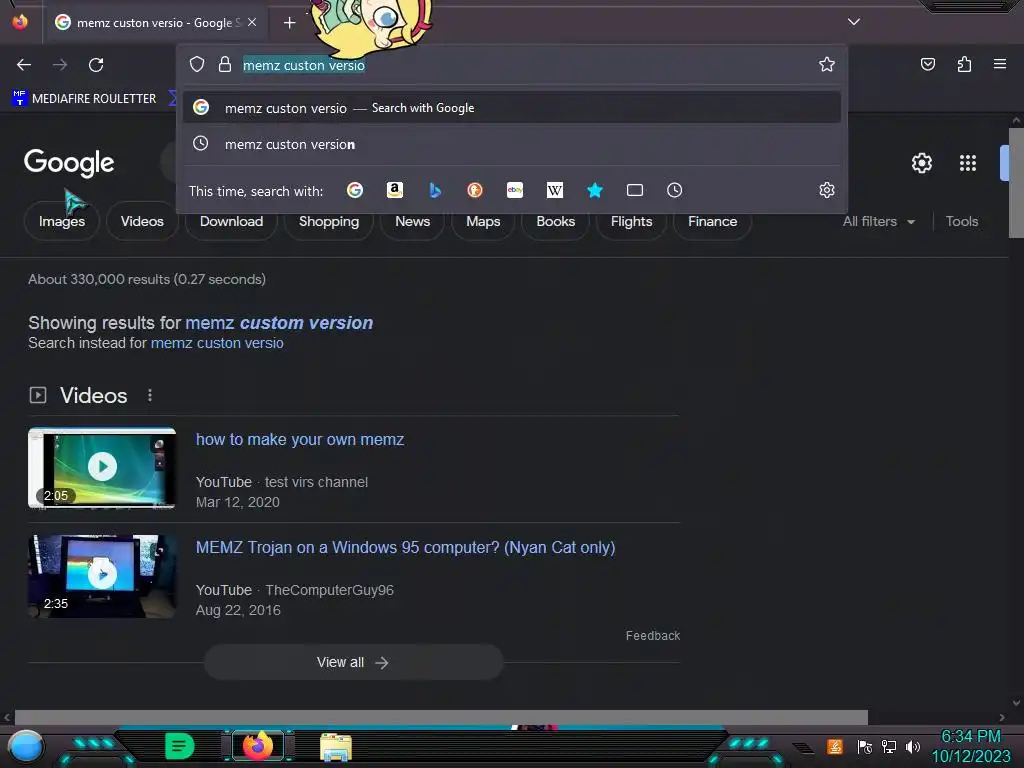1024x768 pixels.
Task: Search this time with DuckDuckGo icon
Action: coord(475,190)
